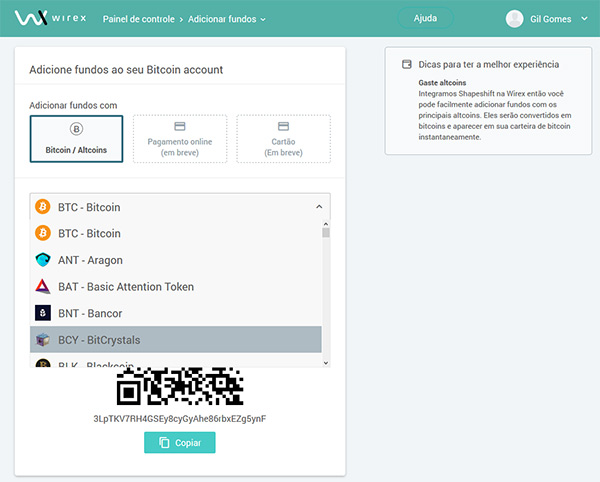The image size is (600, 482).
Task: Click the Ajuda button
Action: [x=425, y=18]
